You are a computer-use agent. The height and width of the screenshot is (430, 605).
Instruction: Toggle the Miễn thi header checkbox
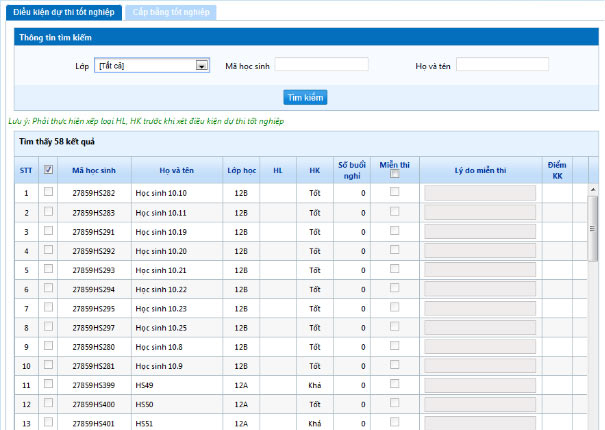click(394, 175)
